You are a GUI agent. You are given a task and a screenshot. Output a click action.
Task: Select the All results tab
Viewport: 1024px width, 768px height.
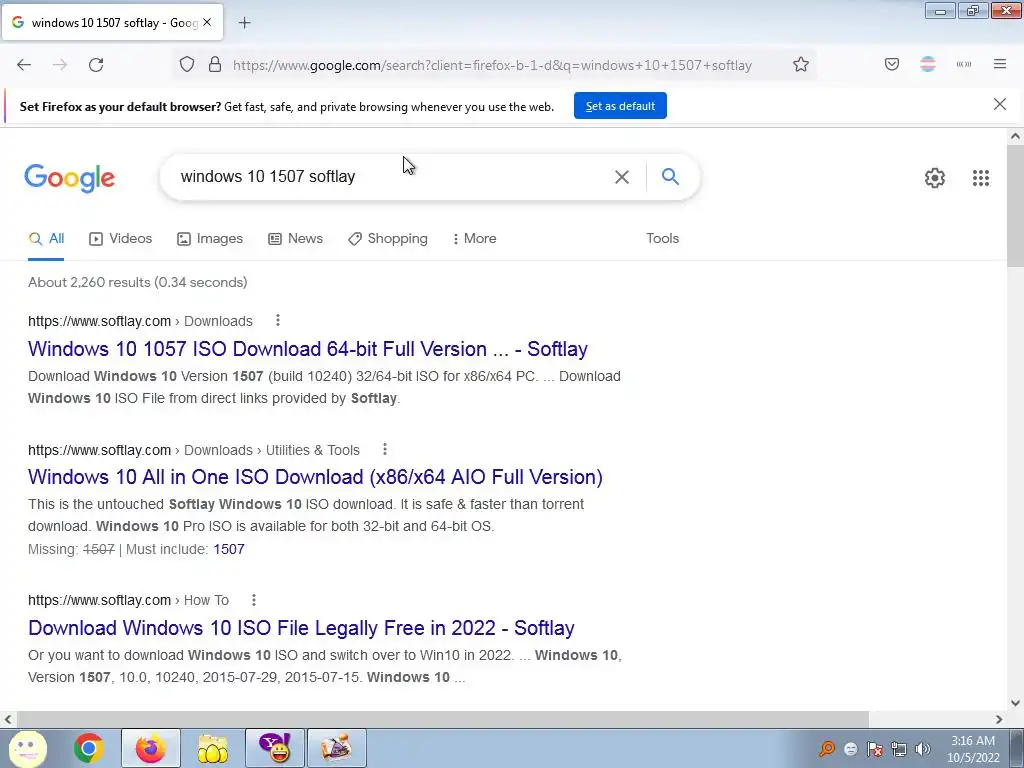[46, 238]
